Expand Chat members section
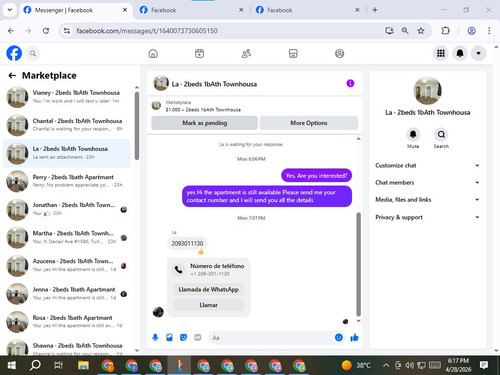This screenshot has height=375, width=500. (427, 183)
